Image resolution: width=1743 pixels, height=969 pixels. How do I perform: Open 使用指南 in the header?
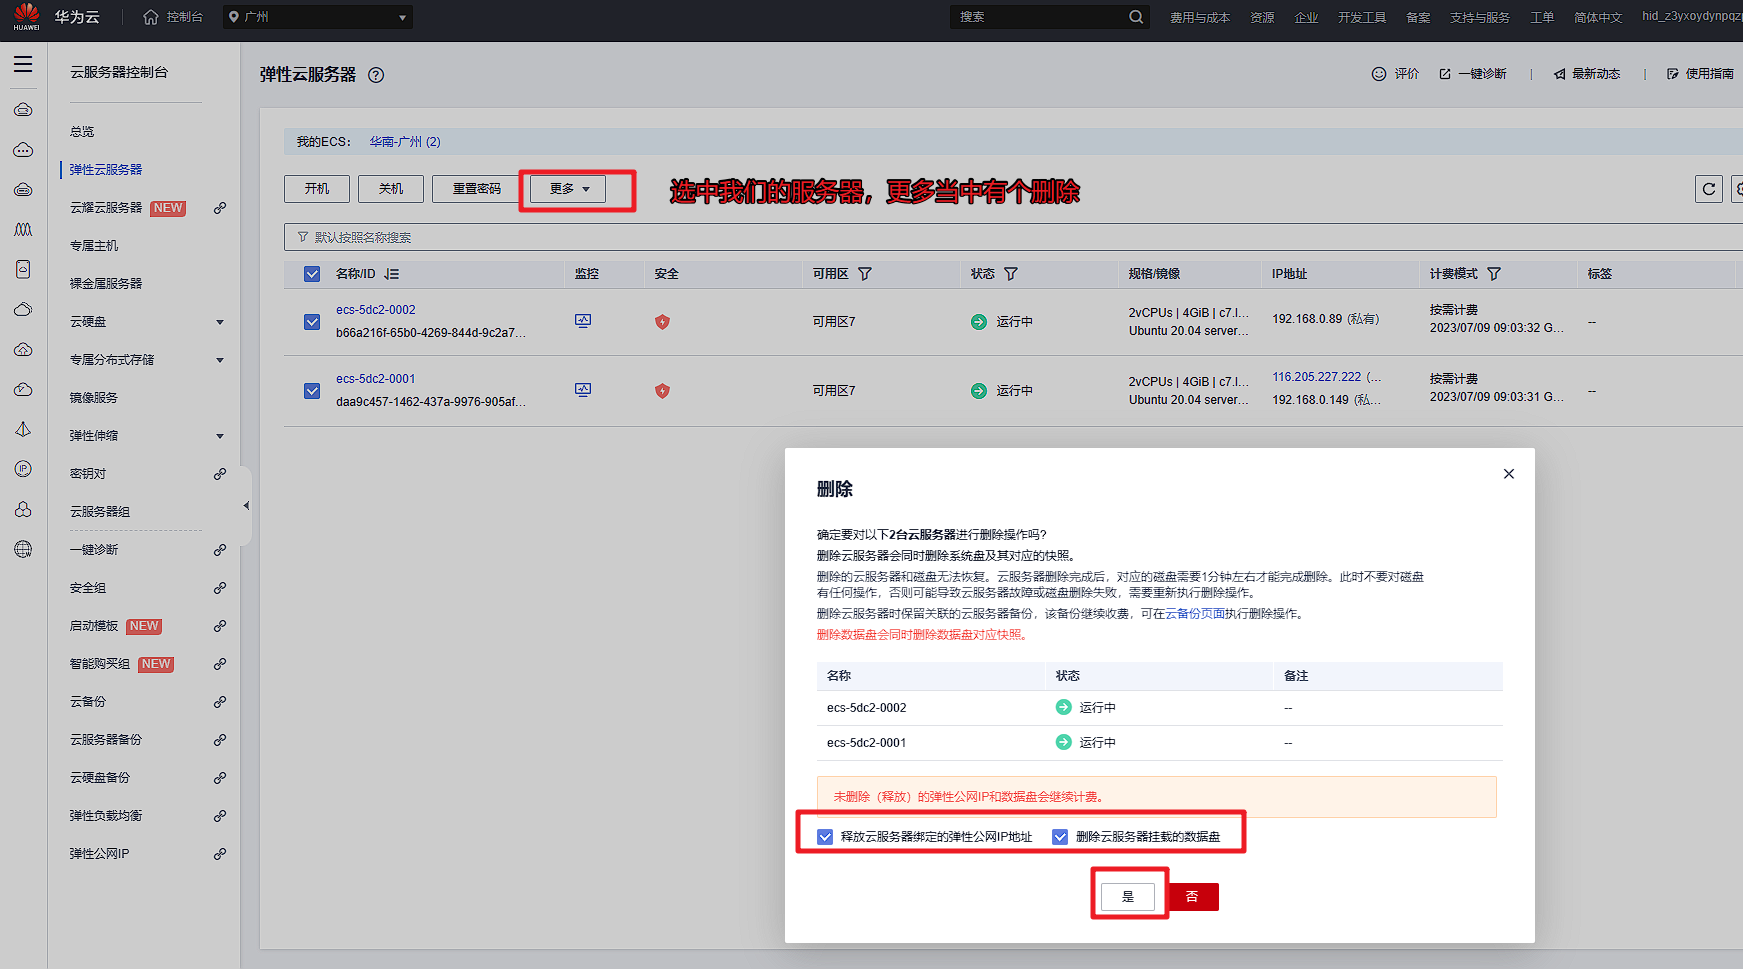[1700, 74]
